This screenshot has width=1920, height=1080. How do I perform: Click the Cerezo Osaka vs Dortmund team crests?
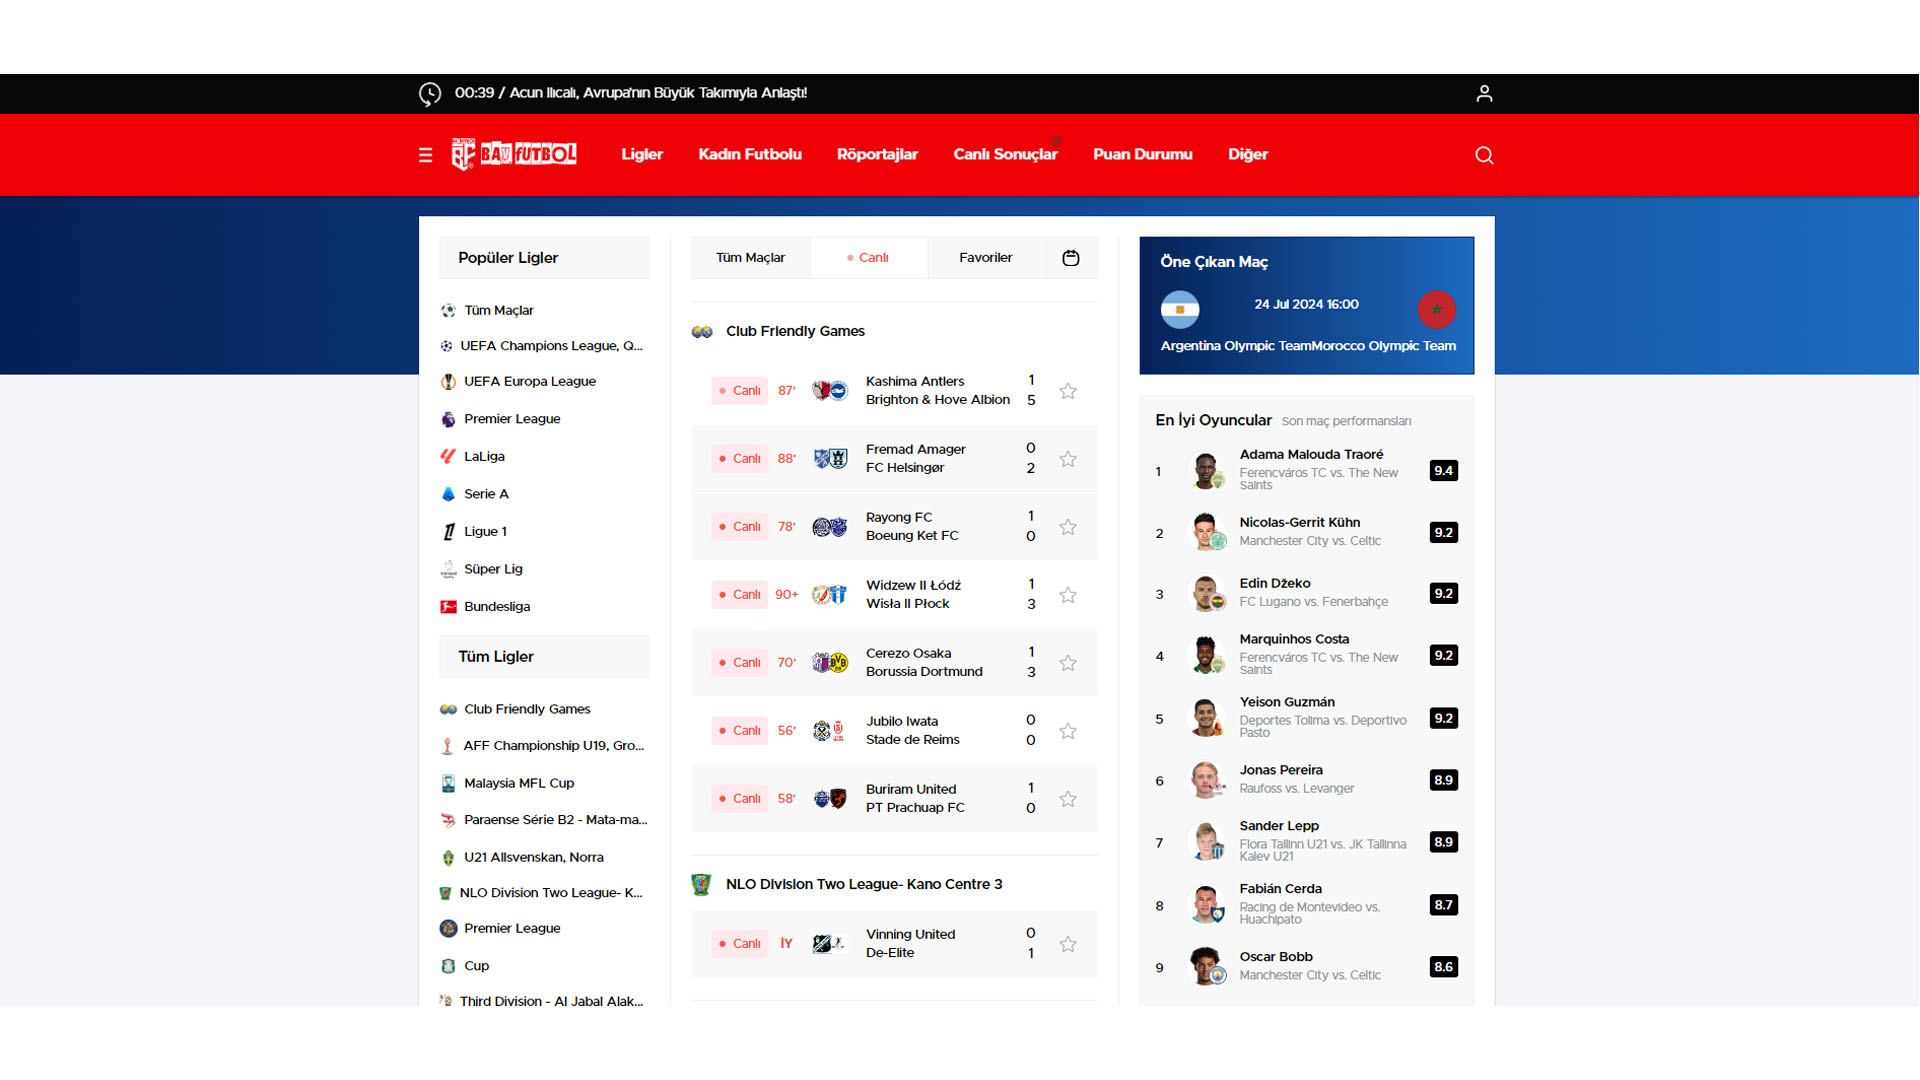point(830,663)
